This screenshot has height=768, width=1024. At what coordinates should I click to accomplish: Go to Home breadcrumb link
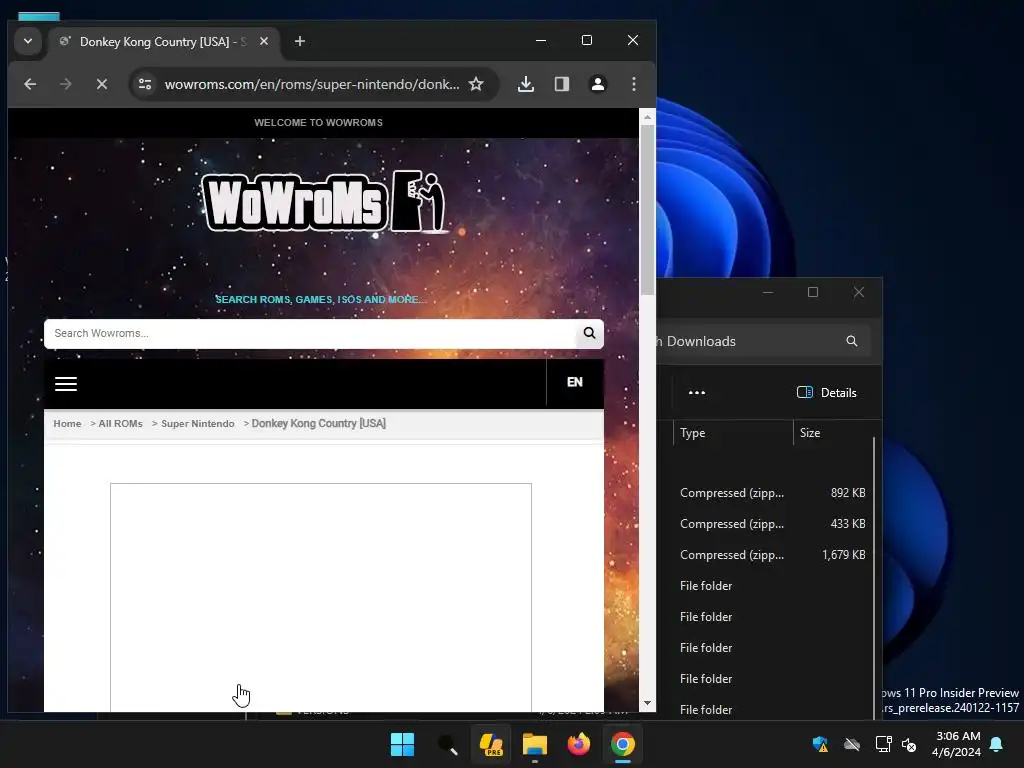[67, 424]
